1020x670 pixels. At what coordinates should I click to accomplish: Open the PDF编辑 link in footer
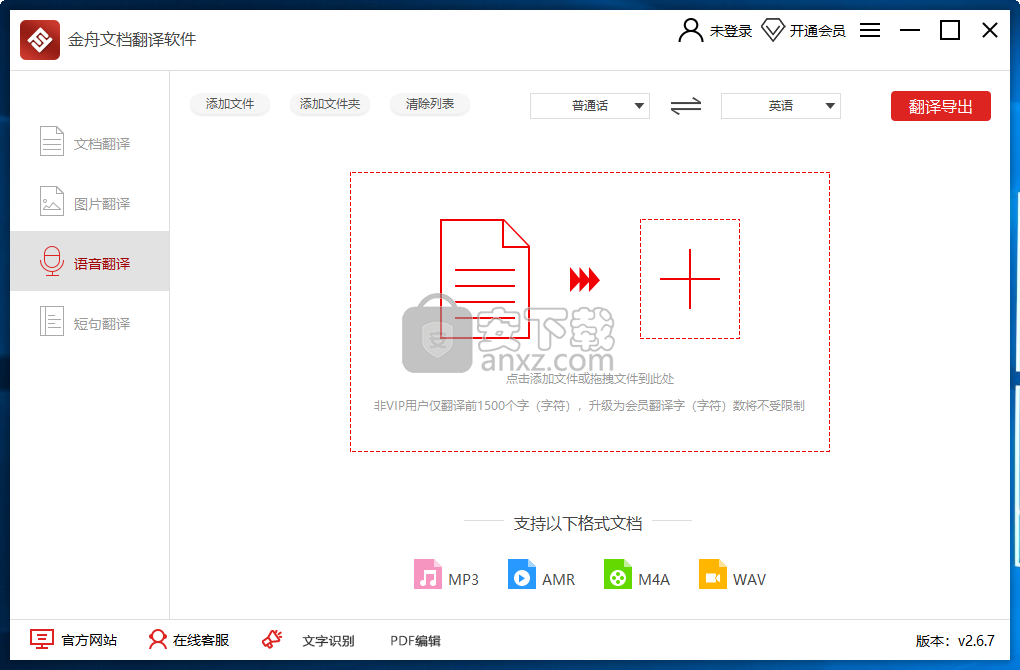pos(415,641)
